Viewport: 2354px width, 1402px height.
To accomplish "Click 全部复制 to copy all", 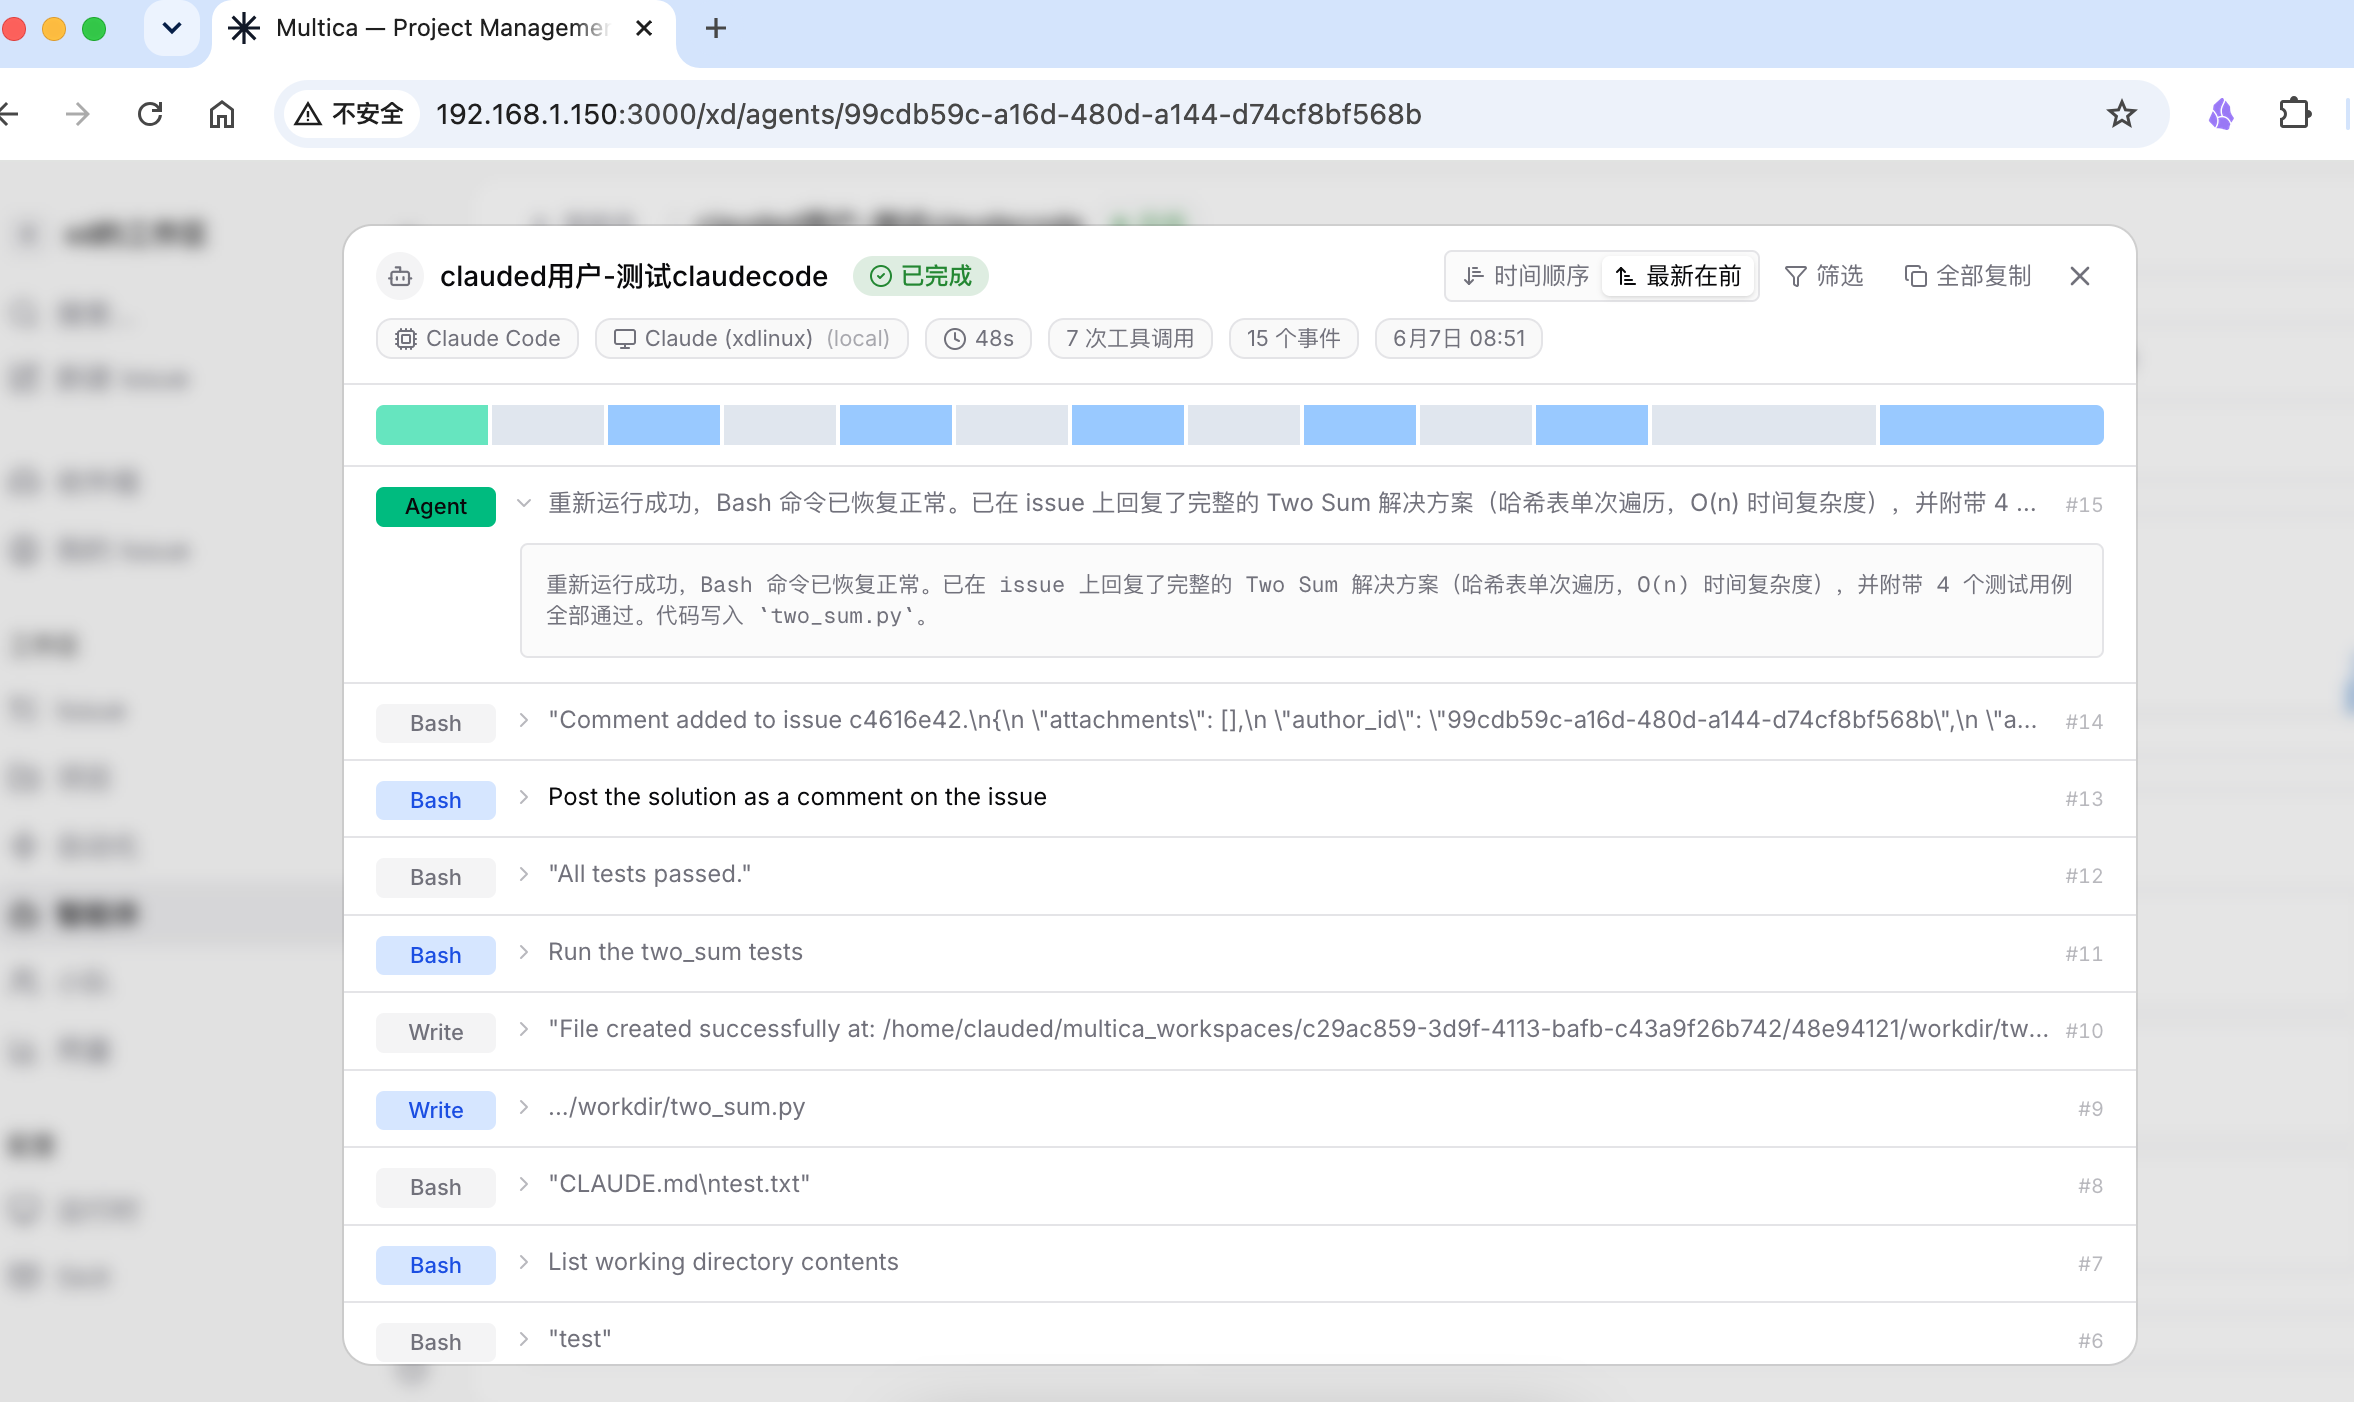I will pyautogui.click(x=1967, y=276).
